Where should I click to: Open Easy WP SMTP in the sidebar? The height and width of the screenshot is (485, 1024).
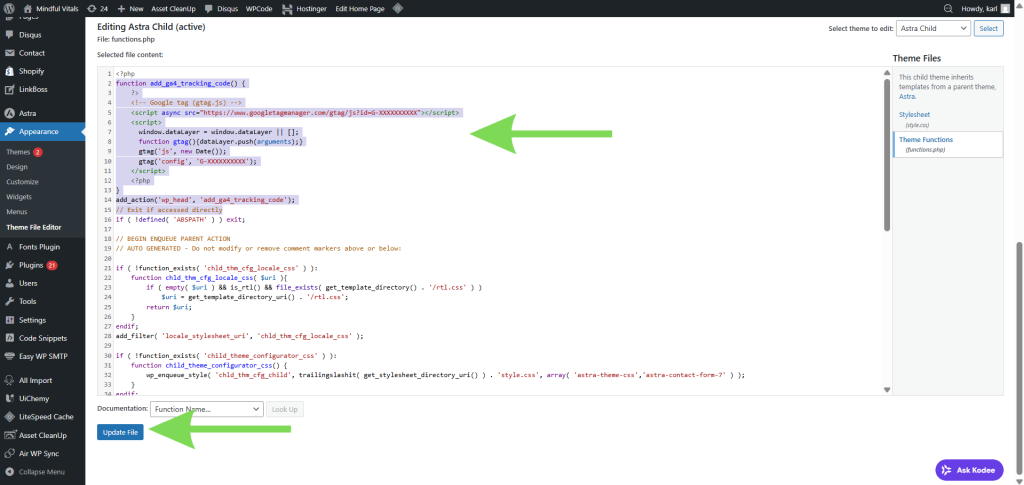click(x=42, y=357)
